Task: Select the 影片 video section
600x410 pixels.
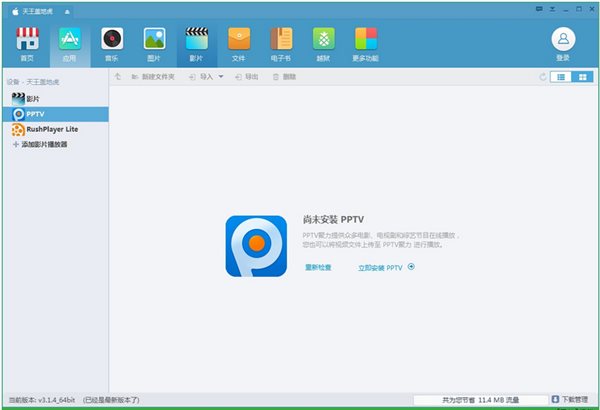Action: click(x=196, y=42)
